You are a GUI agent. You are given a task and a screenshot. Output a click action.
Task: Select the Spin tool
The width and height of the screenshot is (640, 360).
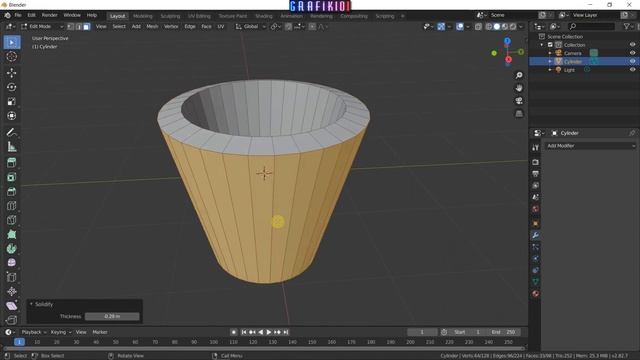click(12, 249)
